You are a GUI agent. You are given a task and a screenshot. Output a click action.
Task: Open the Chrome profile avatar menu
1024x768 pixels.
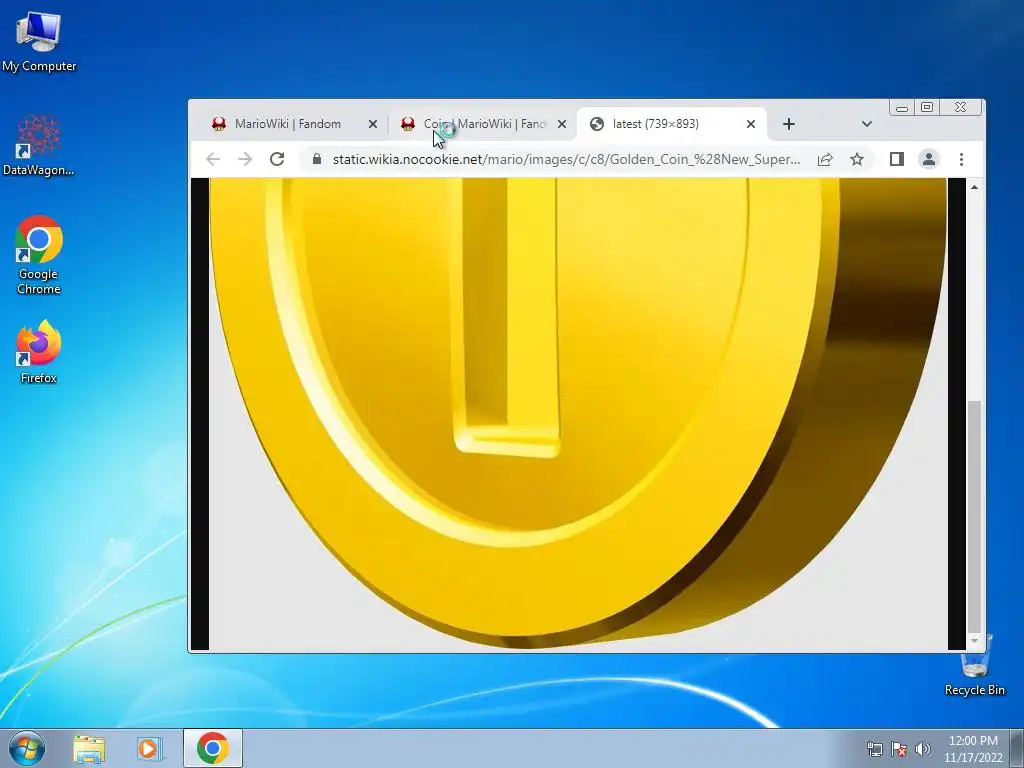[x=929, y=159]
